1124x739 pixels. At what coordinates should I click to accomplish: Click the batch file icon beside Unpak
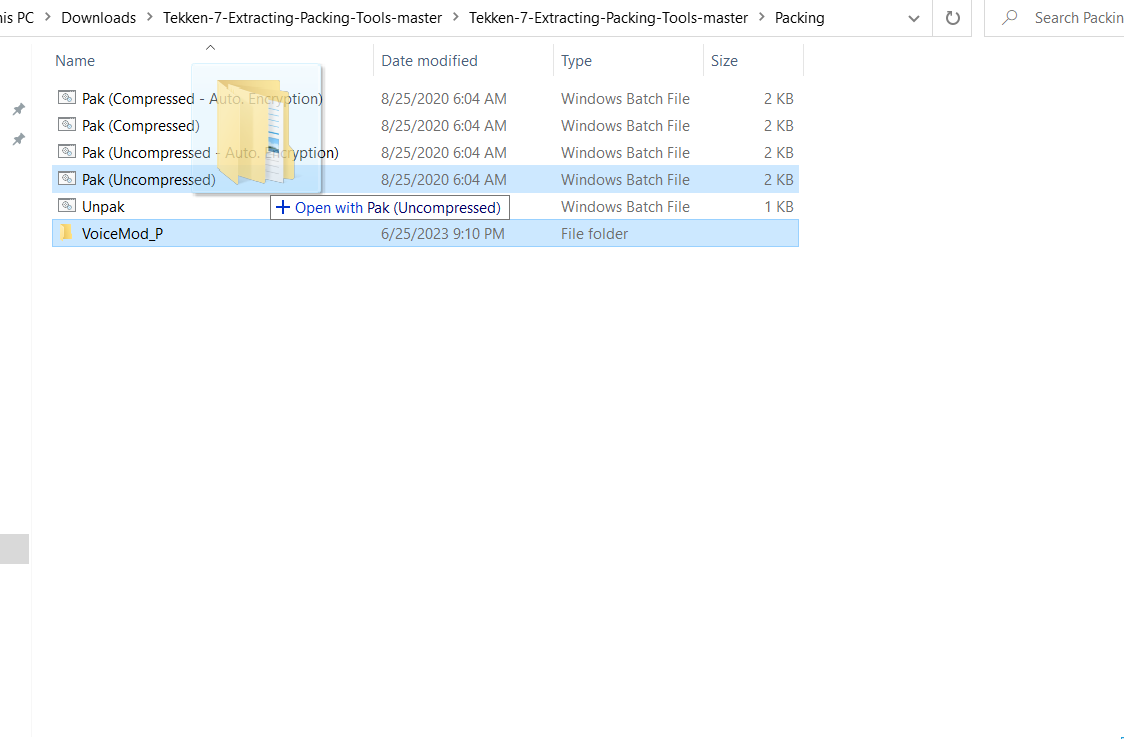coord(67,206)
